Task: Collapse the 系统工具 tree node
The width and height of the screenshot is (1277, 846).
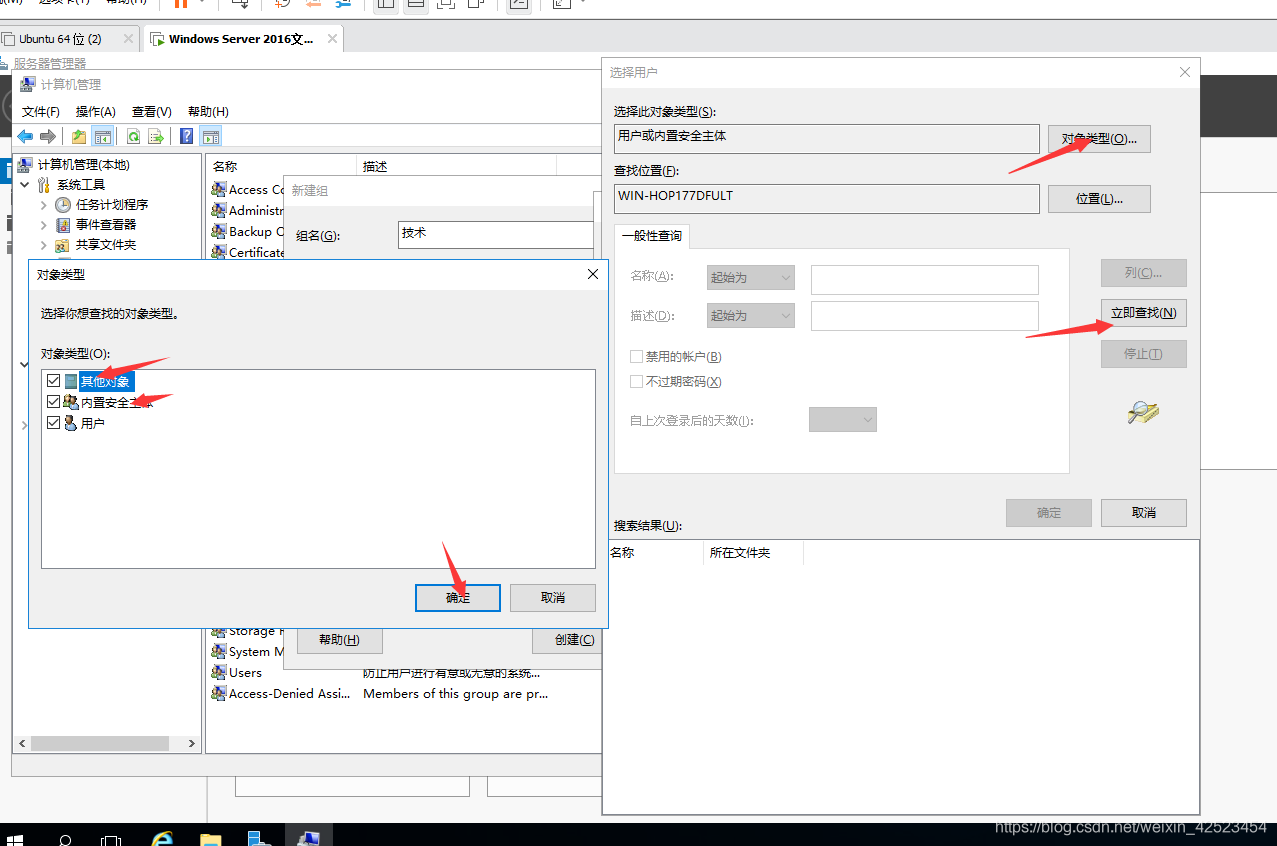Action: tap(25, 185)
